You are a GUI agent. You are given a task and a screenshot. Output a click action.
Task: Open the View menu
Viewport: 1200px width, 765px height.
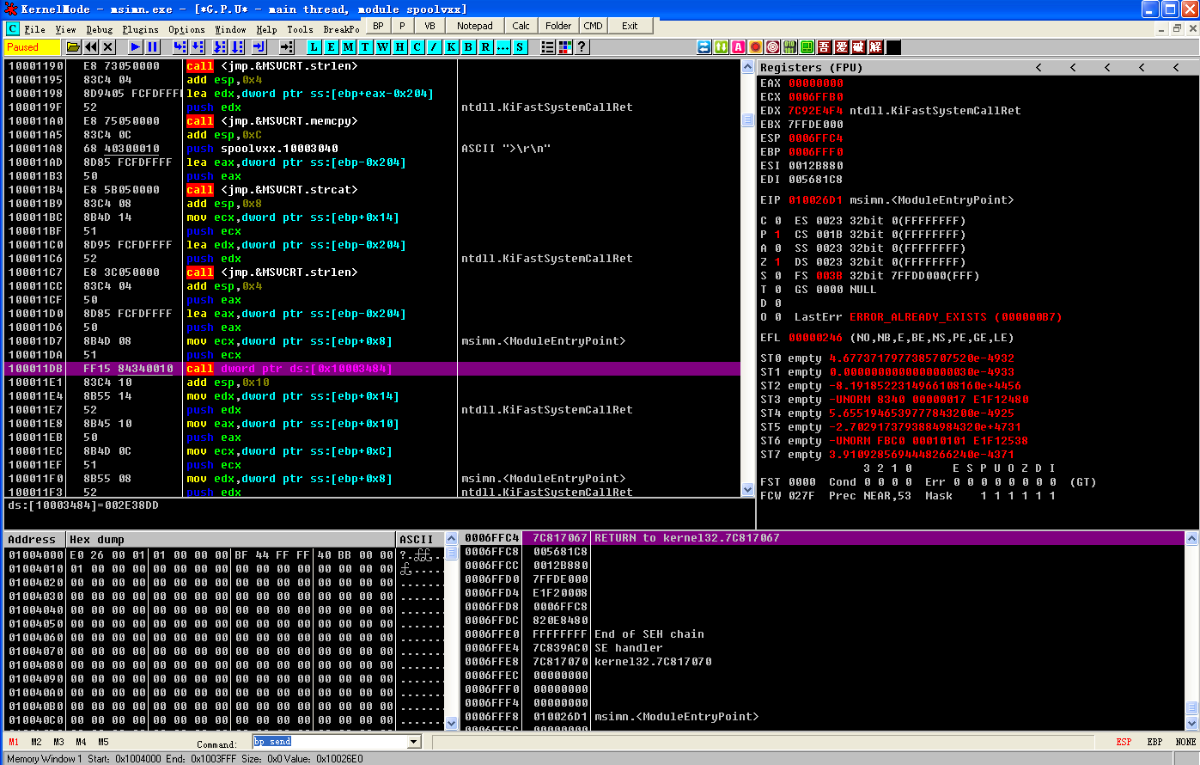point(66,29)
